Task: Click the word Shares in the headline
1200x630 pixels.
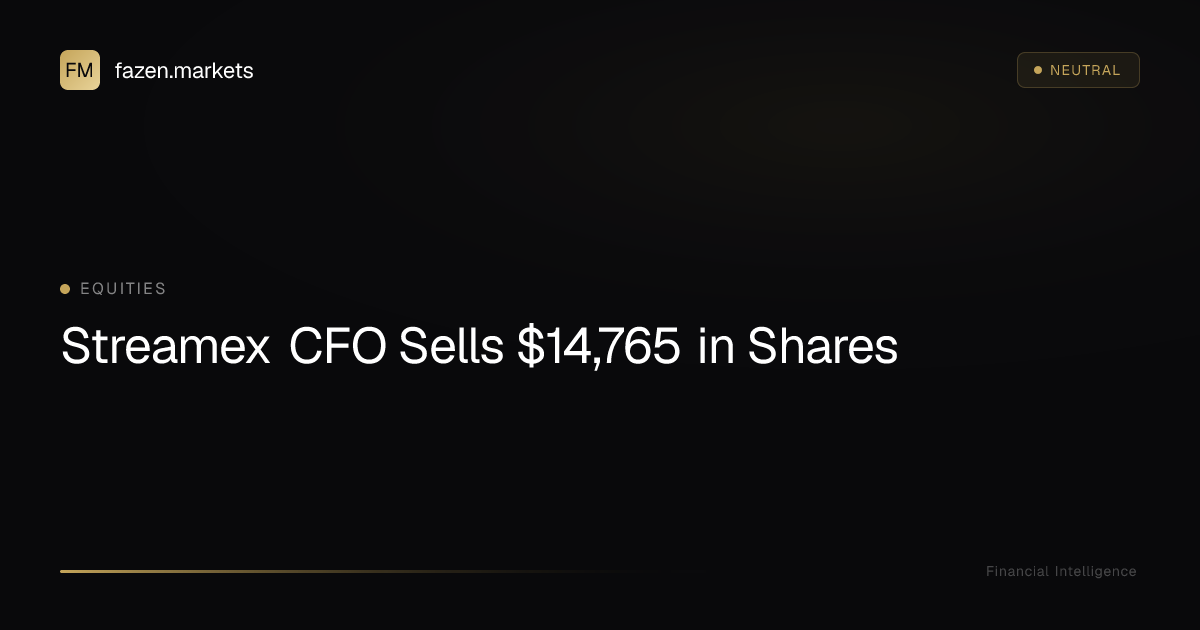Action: coord(822,347)
